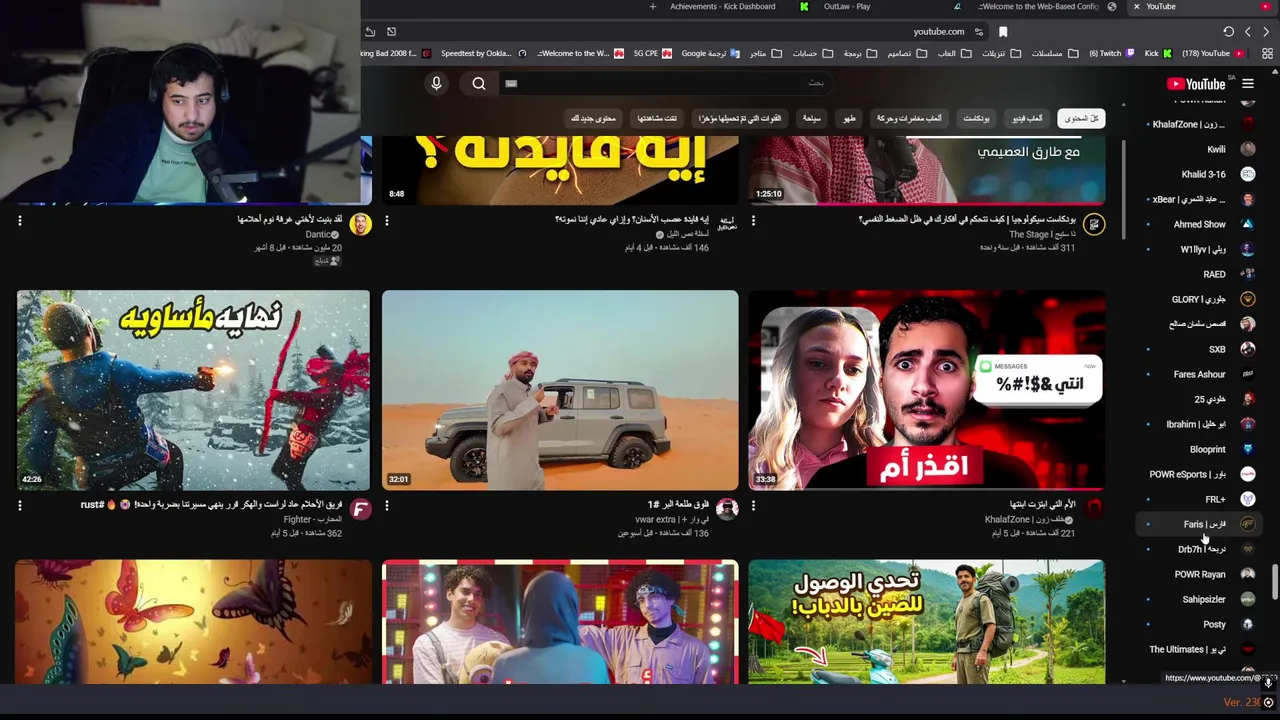Click the FRL+ channel avatar icon
Screen dimensions: 1280x720
[x=1247, y=499]
